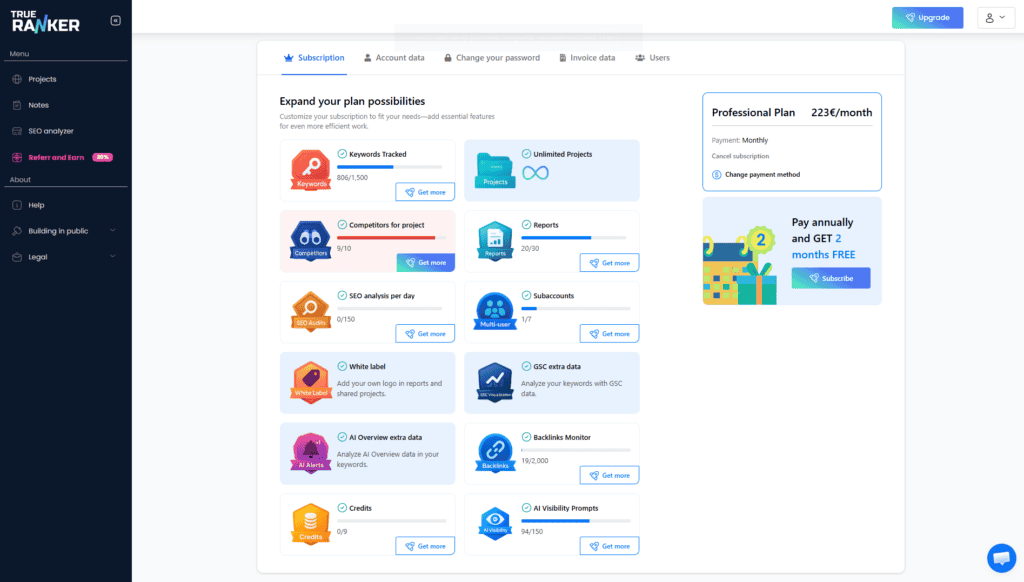Select the Keywords badge icon
The image size is (1024, 582).
[310, 172]
